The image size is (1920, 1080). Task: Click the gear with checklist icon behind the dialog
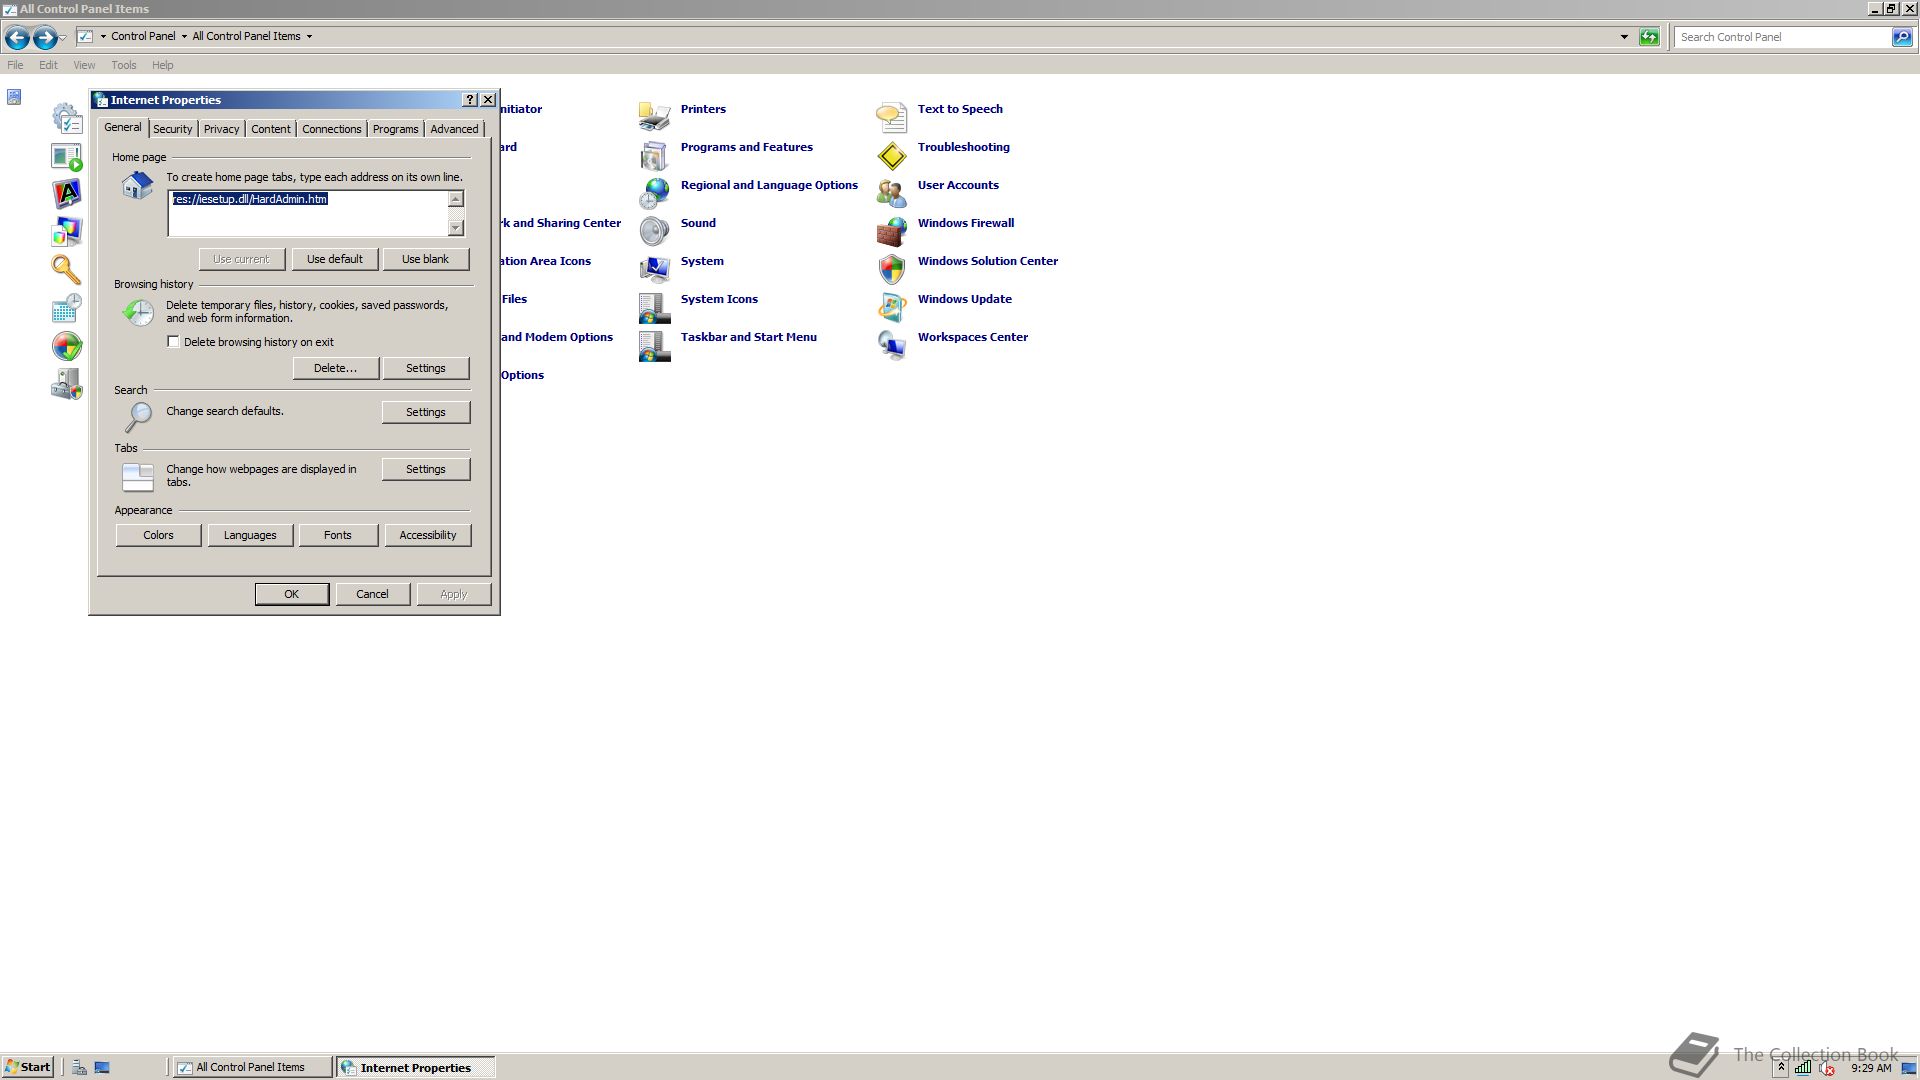point(67,118)
